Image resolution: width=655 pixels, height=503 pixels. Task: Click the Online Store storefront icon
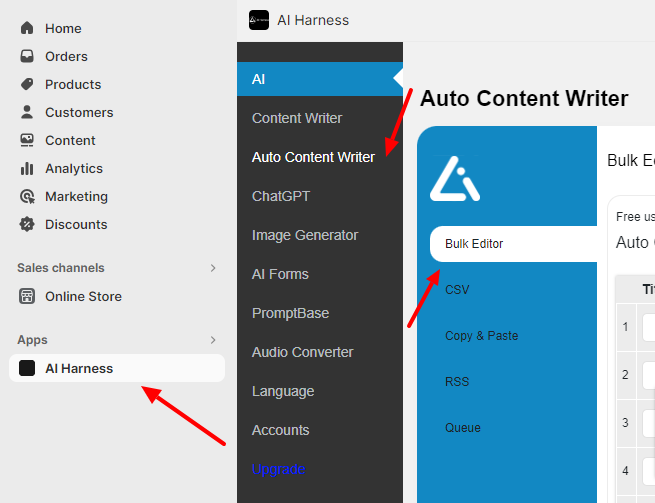coord(27,296)
